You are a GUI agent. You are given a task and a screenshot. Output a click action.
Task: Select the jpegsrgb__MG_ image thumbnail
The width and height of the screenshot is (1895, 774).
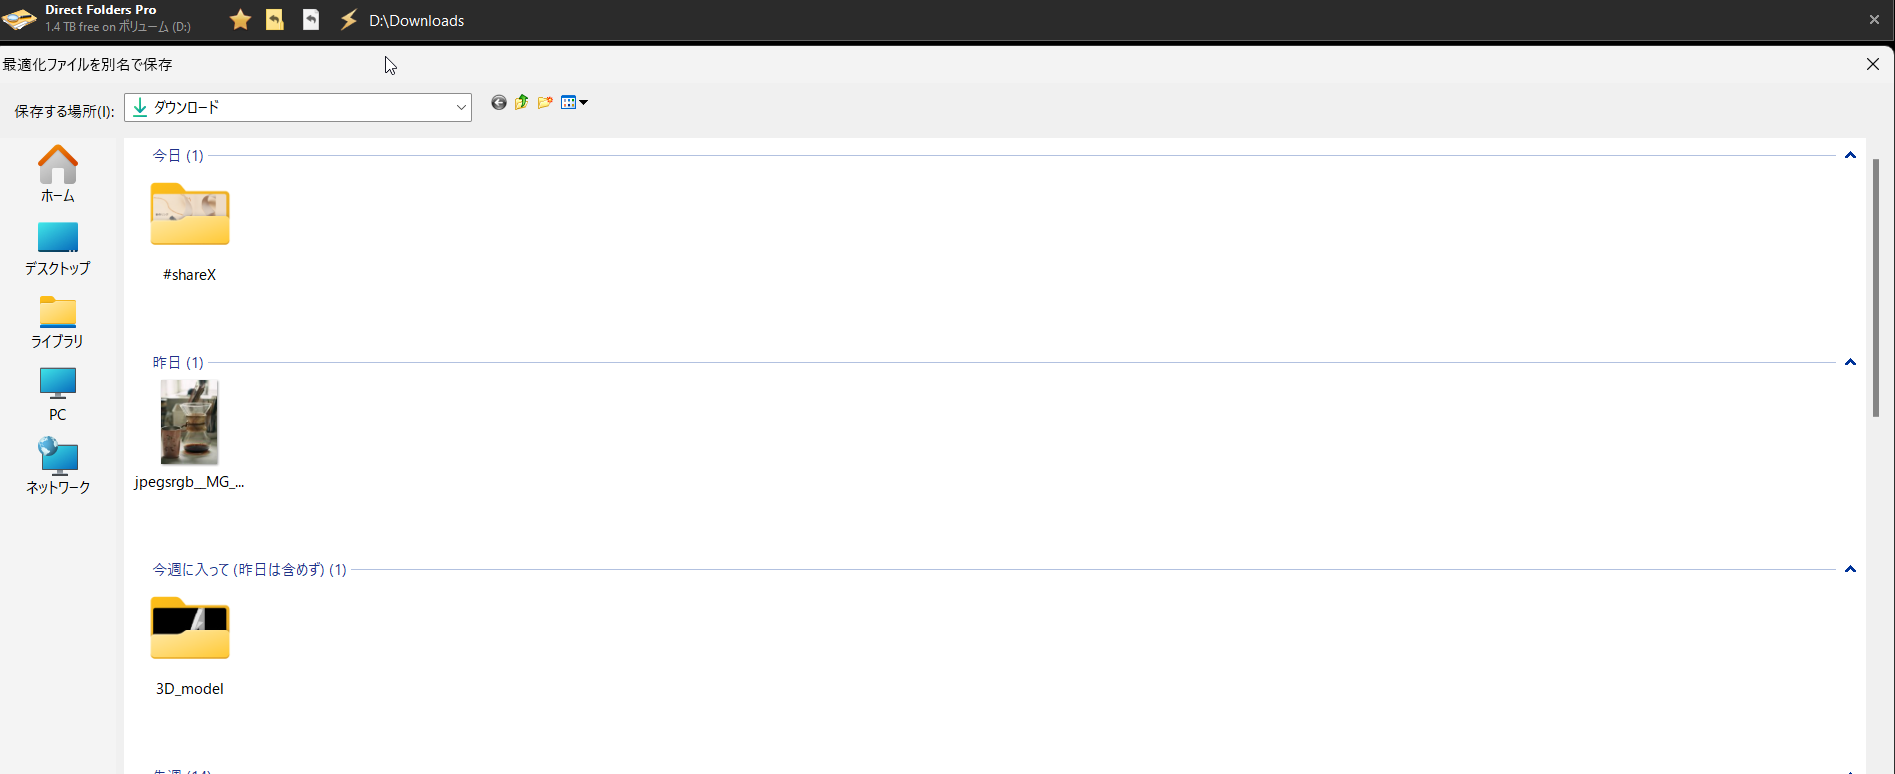coord(189,434)
